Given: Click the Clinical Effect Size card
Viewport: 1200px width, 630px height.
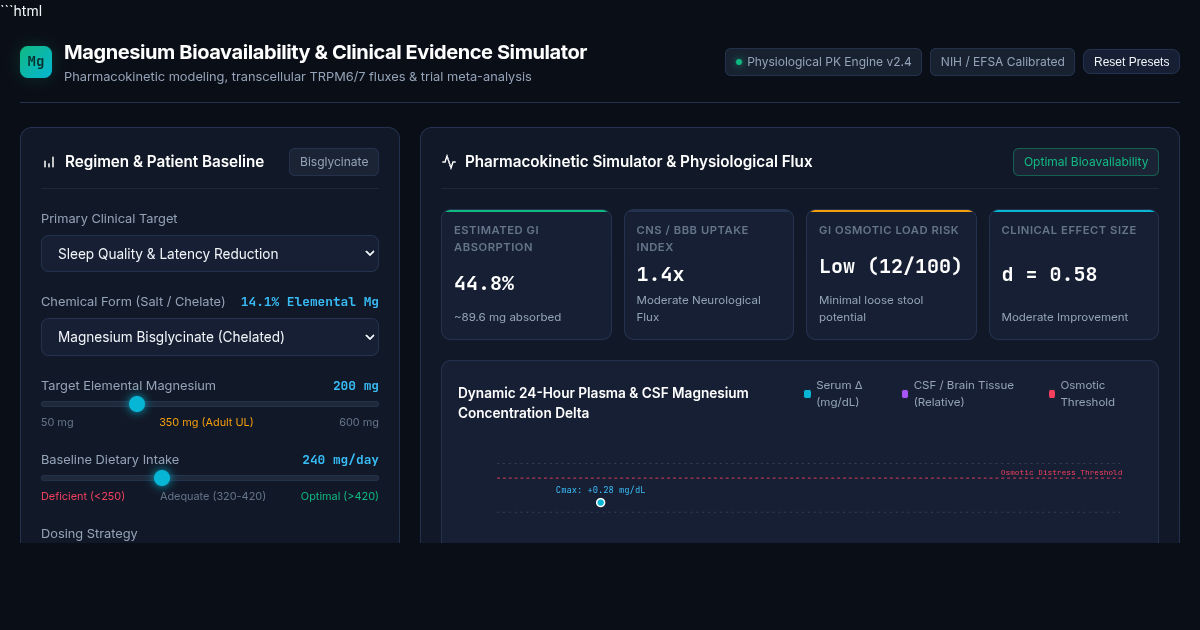Looking at the screenshot, I should coord(1074,275).
